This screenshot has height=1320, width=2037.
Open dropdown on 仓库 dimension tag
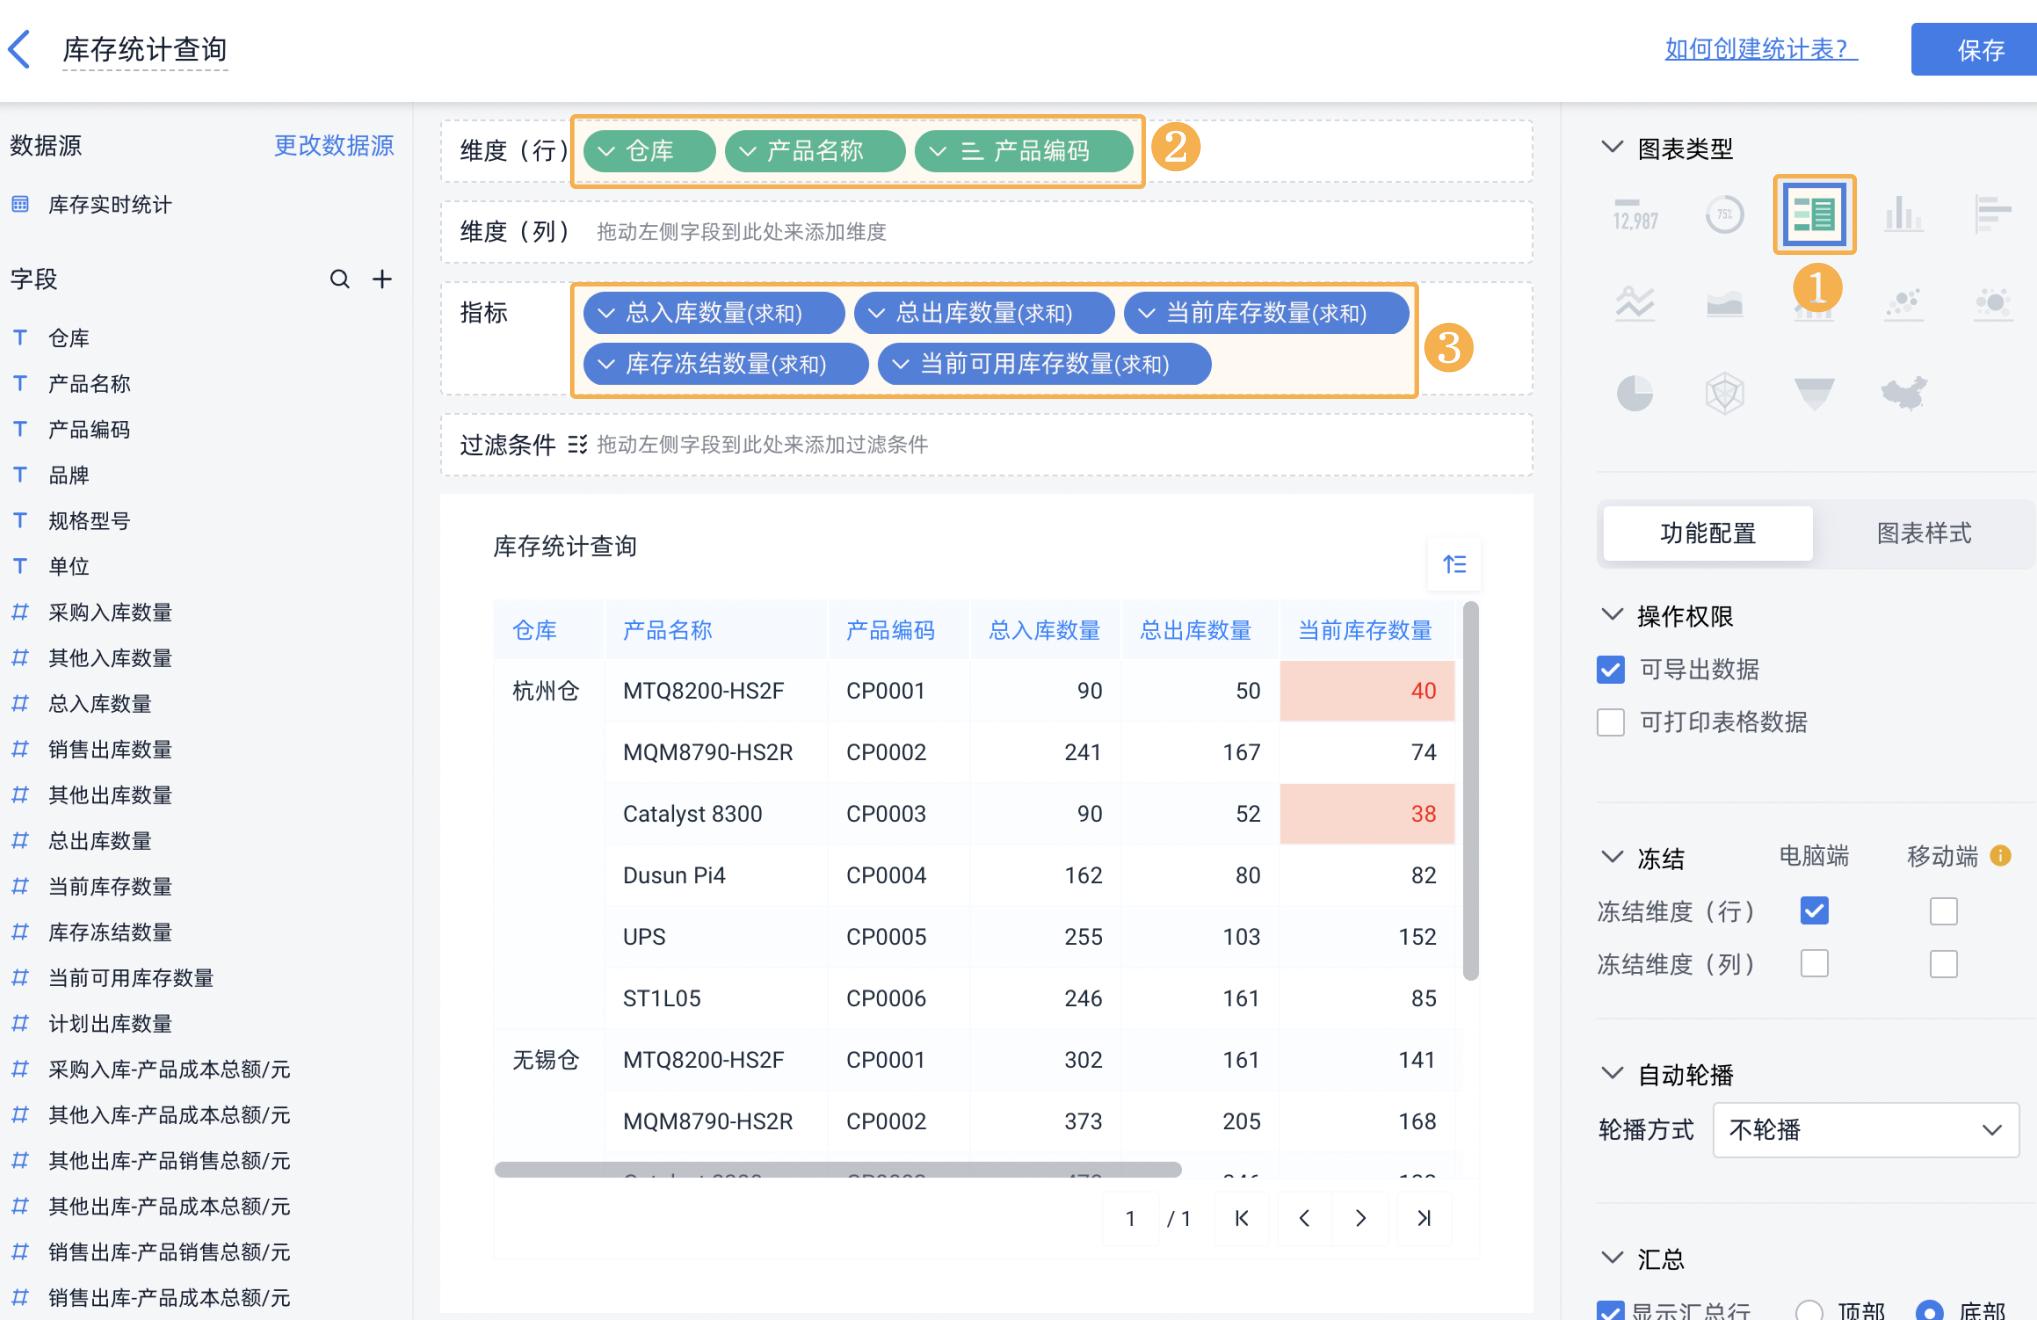tap(606, 151)
